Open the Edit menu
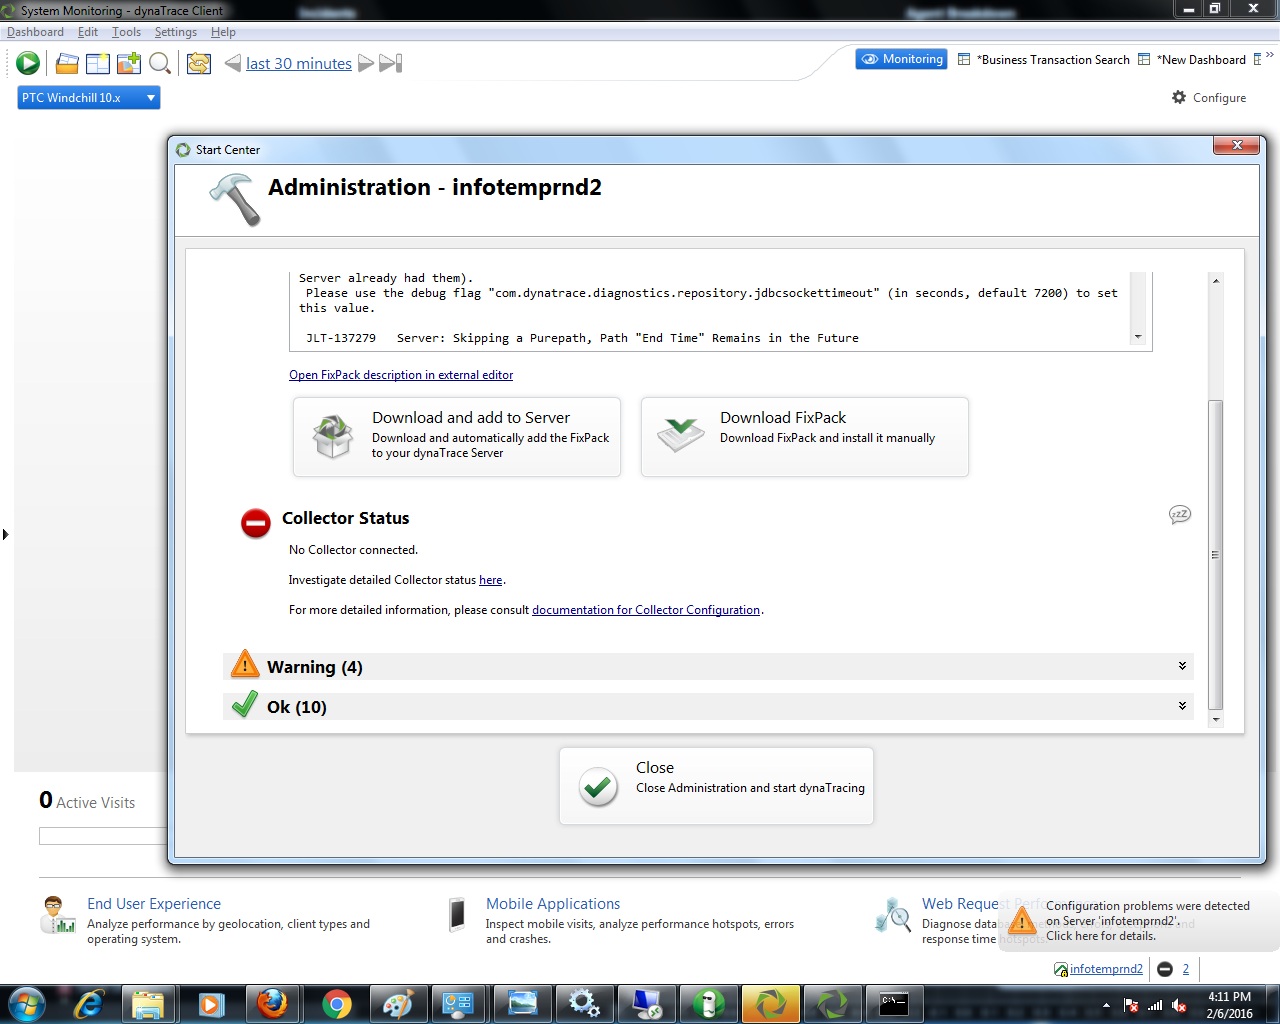The height and width of the screenshot is (1024, 1280). (88, 32)
